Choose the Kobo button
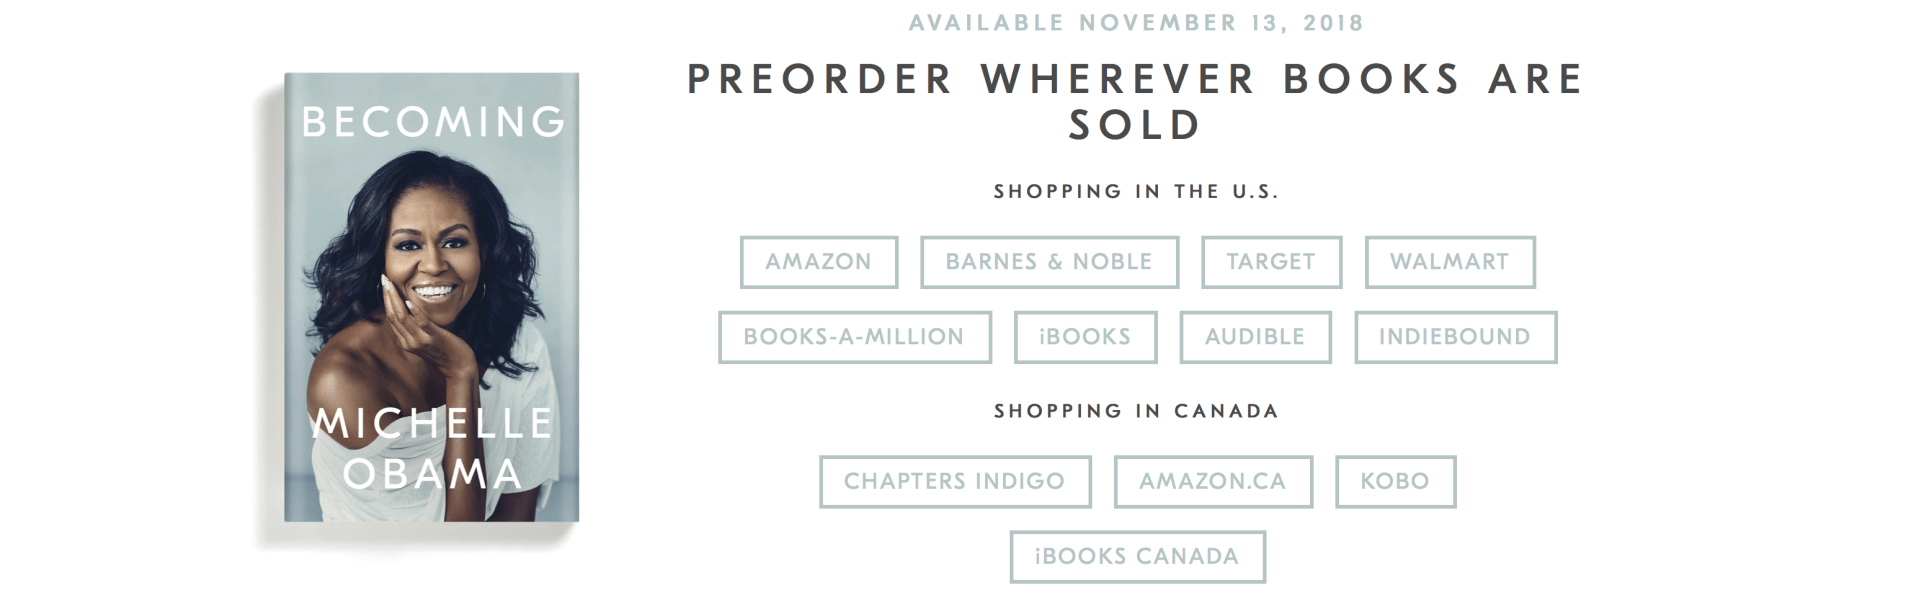The height and width of the screenshot is (593, 1919). pos(1395,481)
